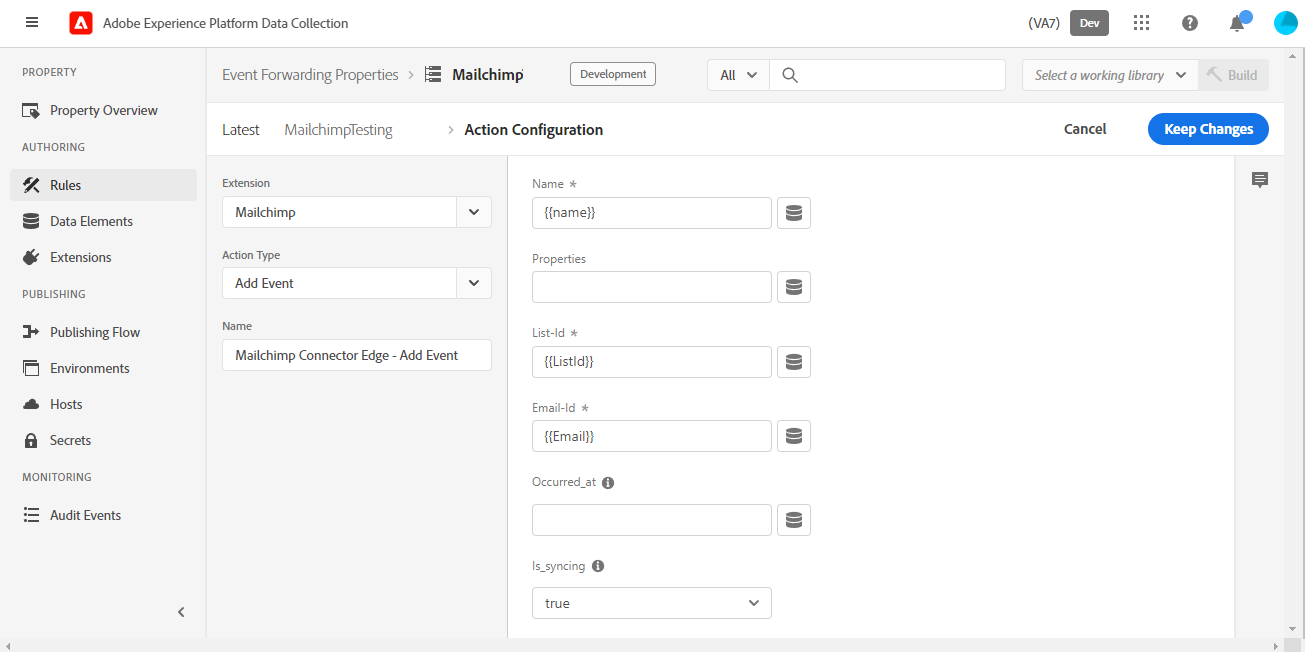Open the app switcher grid icon
Viewport: 1305px width, 652px height.
pyautogui.click(x=1141, y=22)
